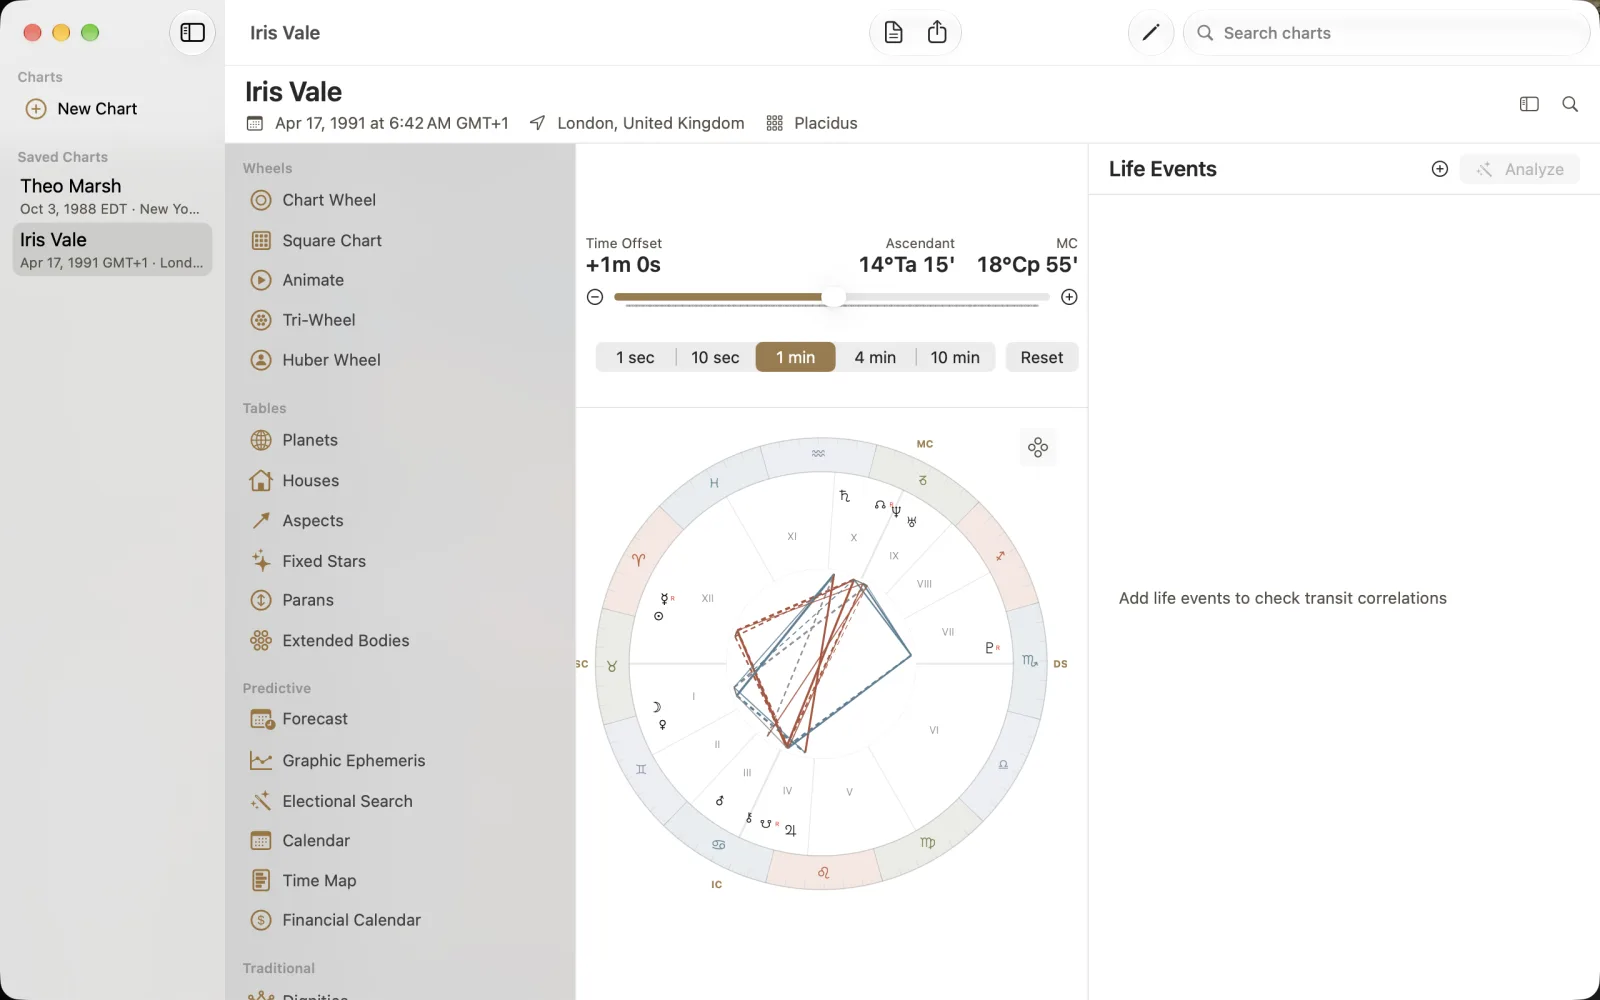
Task: Click the share icon in toolbar
Action: (937, 33)
